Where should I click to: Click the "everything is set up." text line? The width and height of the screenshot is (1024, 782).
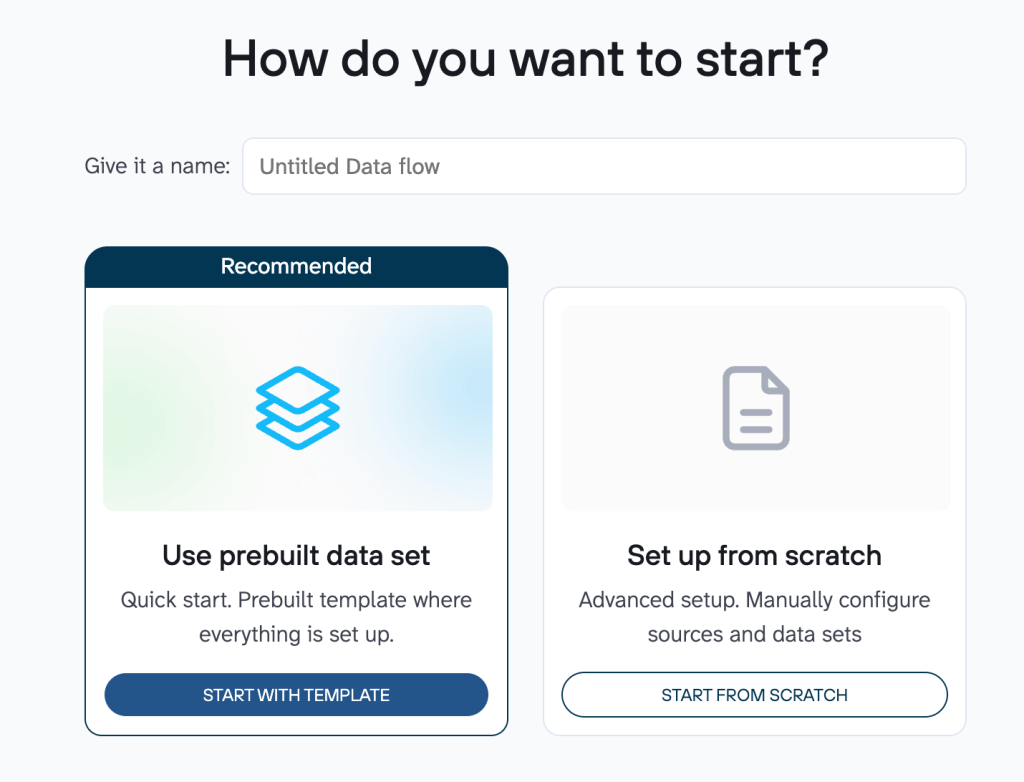tap(296, 634)
